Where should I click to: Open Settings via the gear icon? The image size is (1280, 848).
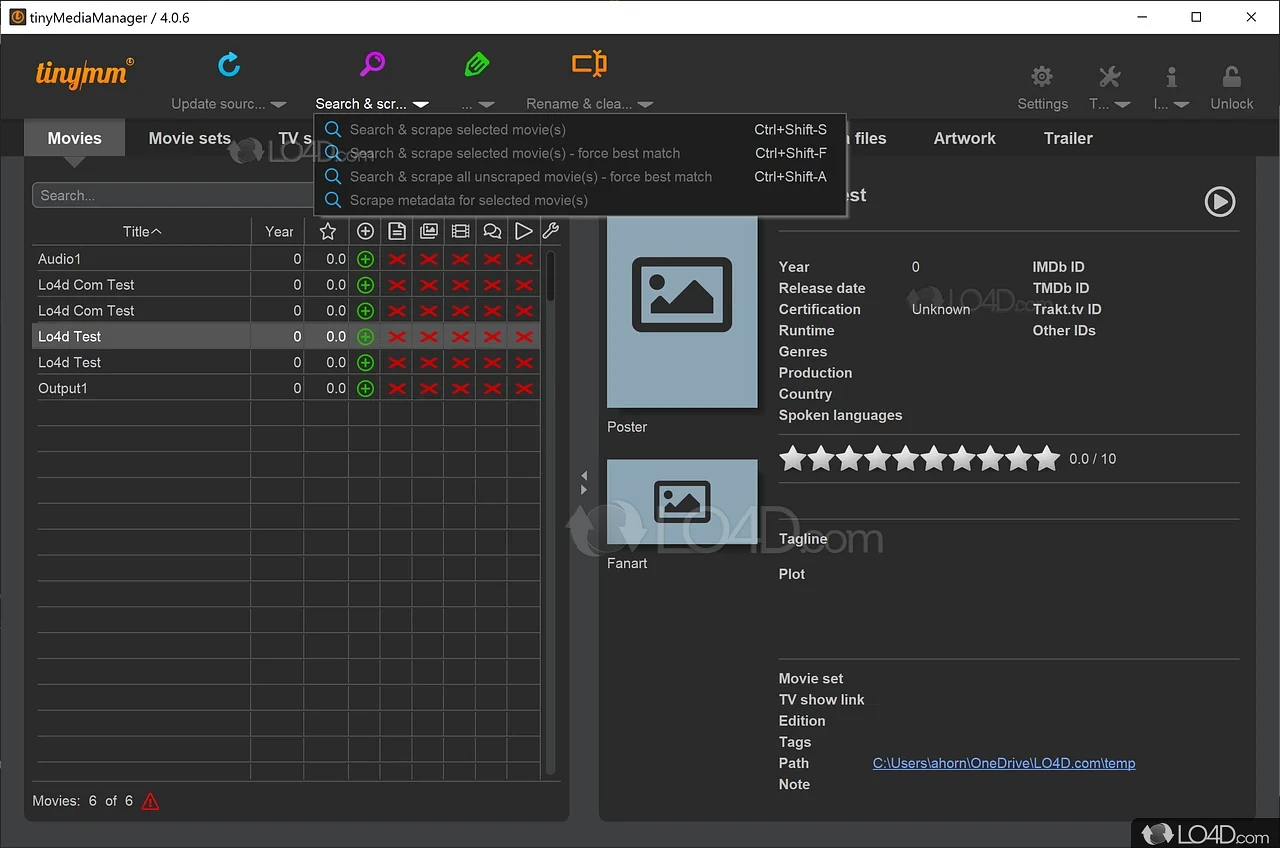tap(1042, 77)
